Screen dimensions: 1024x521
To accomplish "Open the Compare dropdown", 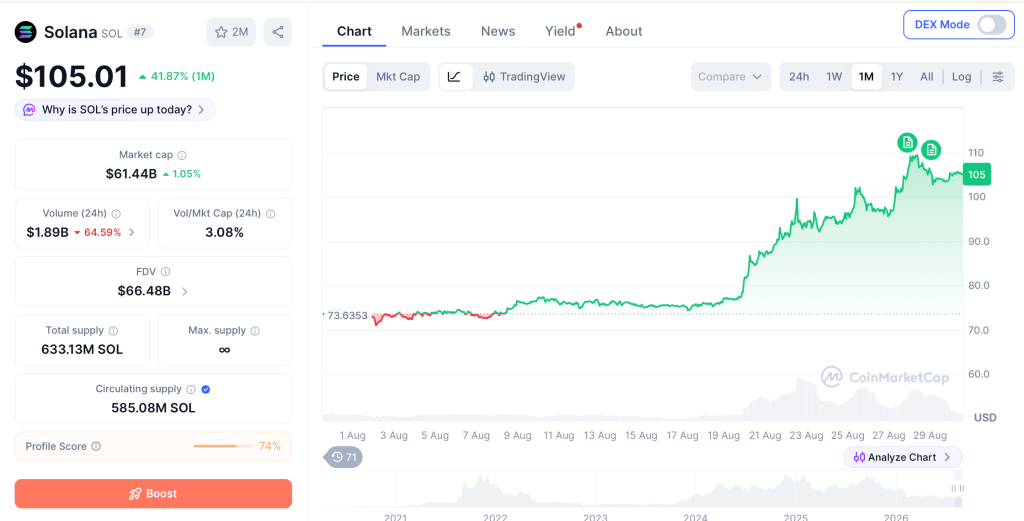I will click(x=731, y=76).
